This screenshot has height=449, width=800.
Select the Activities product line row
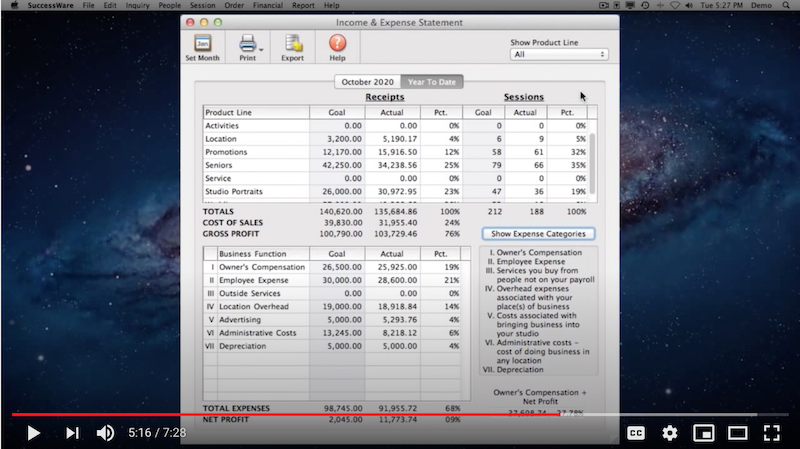tap(396, 126)
